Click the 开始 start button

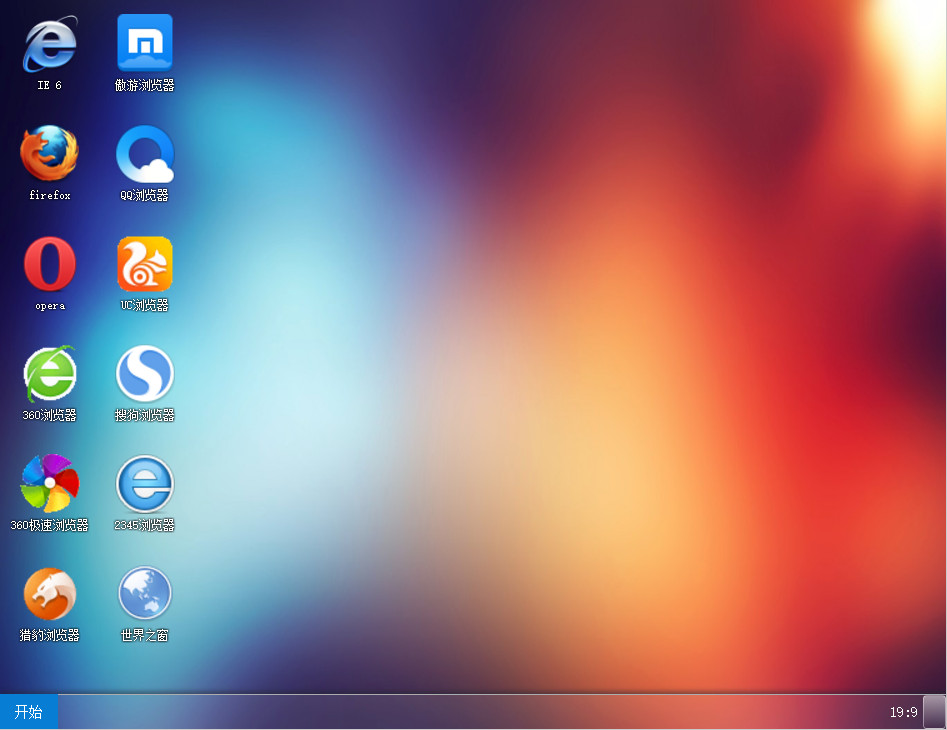29,712
